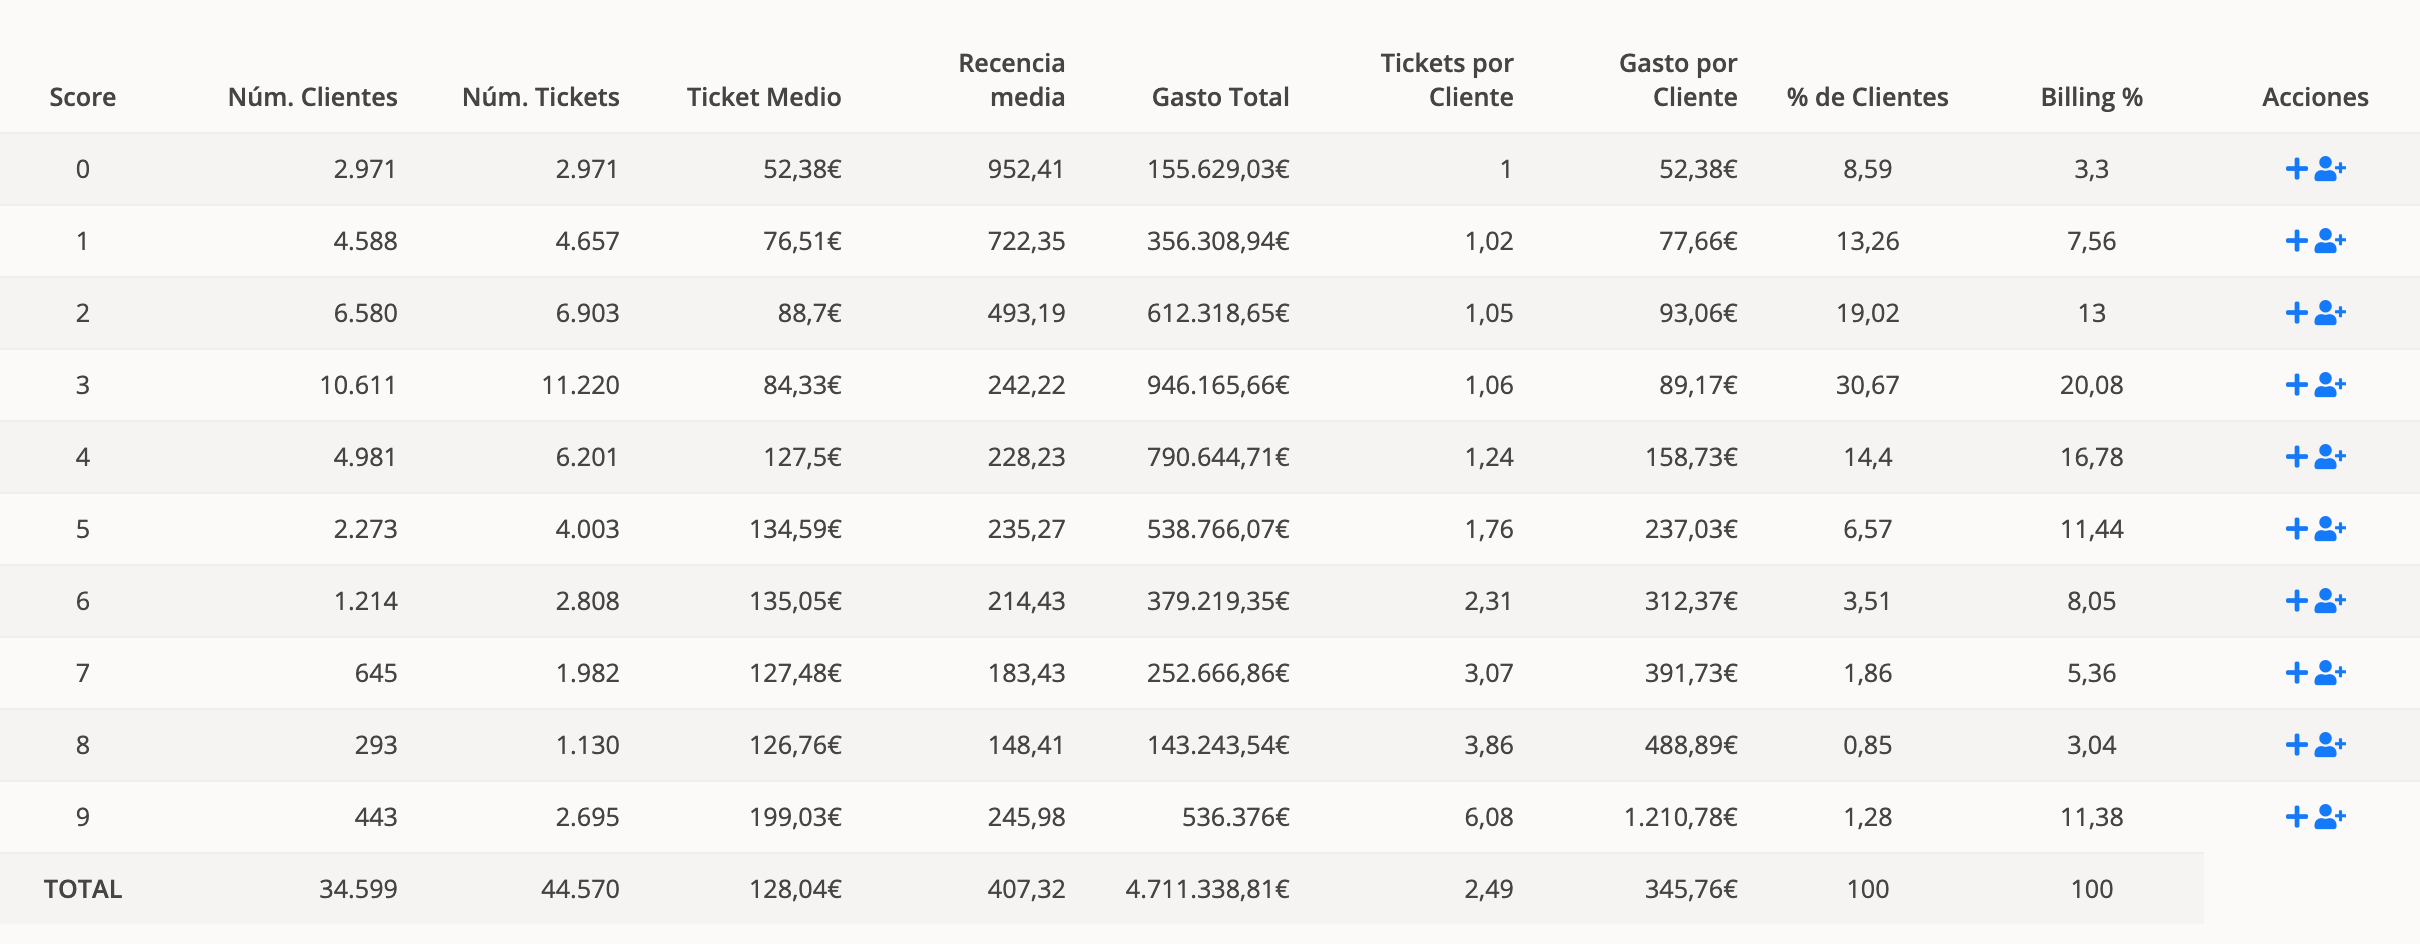Viewport: 2420px width, 944px height.
Task: Click the % de Clientes header
Action: pyautogui.click(x=1867, y=97)
